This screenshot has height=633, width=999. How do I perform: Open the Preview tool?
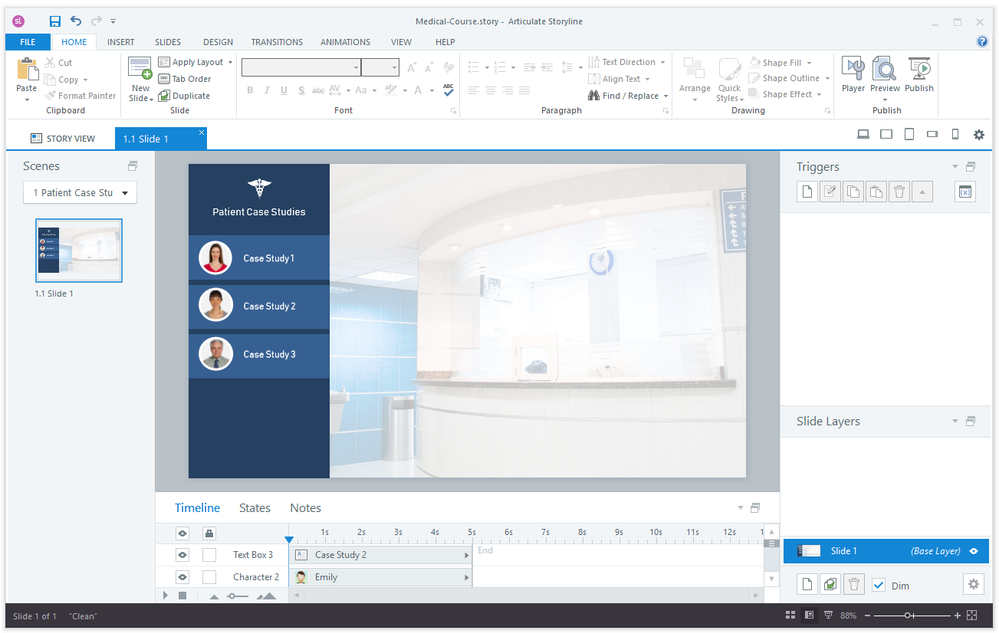pos(884,74)
